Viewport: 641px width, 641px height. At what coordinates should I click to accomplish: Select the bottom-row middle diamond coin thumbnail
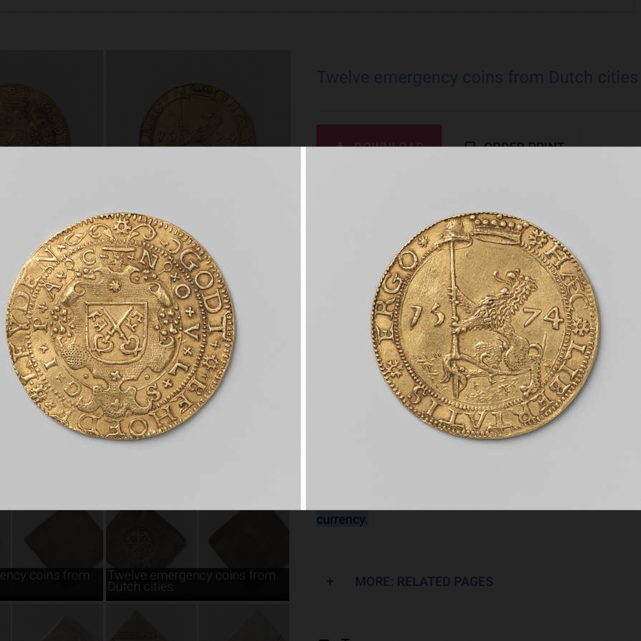[x=152, y=623]
